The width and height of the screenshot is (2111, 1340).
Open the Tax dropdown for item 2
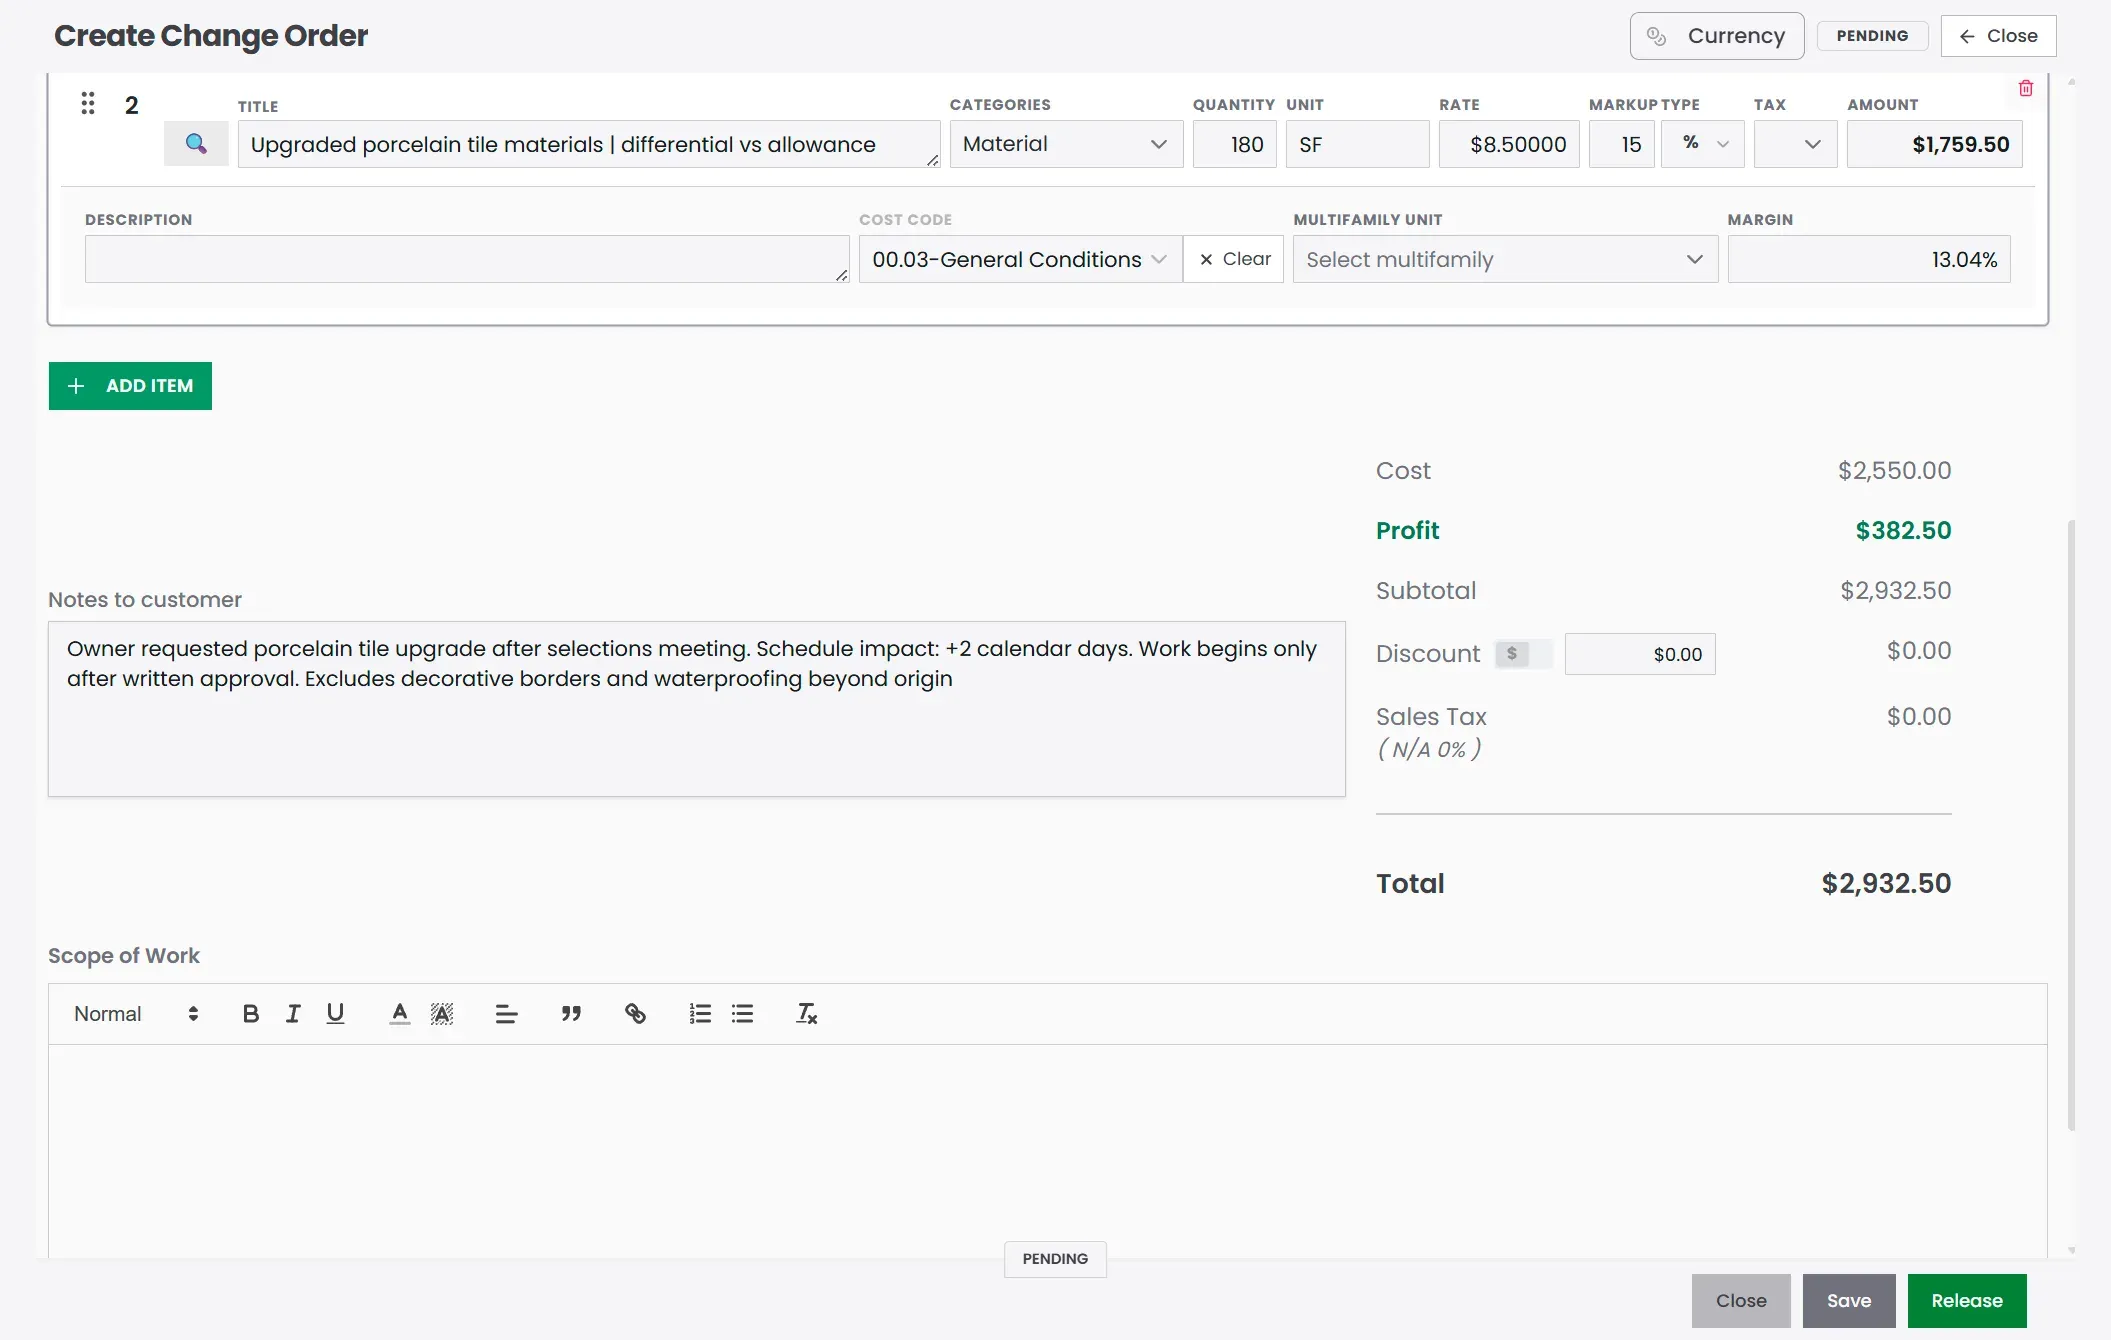pos(1795,144)
